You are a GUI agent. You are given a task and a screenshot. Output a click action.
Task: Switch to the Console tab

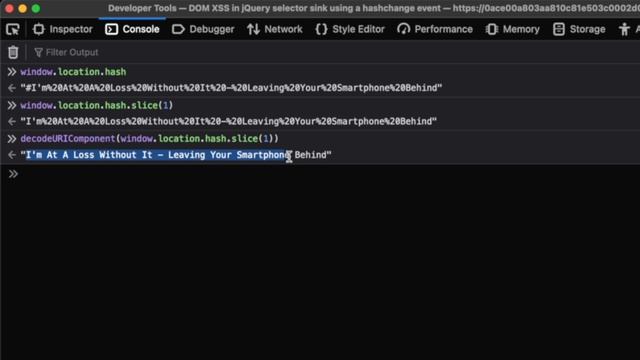[x=132, y=29]
